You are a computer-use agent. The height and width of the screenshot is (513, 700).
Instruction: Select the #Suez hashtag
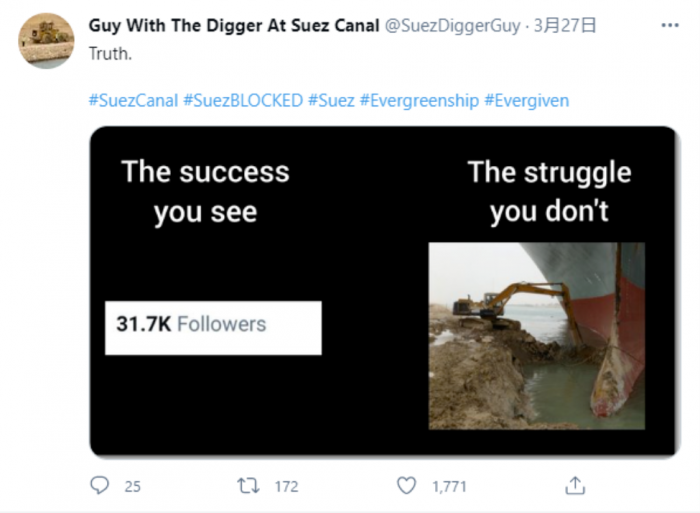[x=331, y=101]
